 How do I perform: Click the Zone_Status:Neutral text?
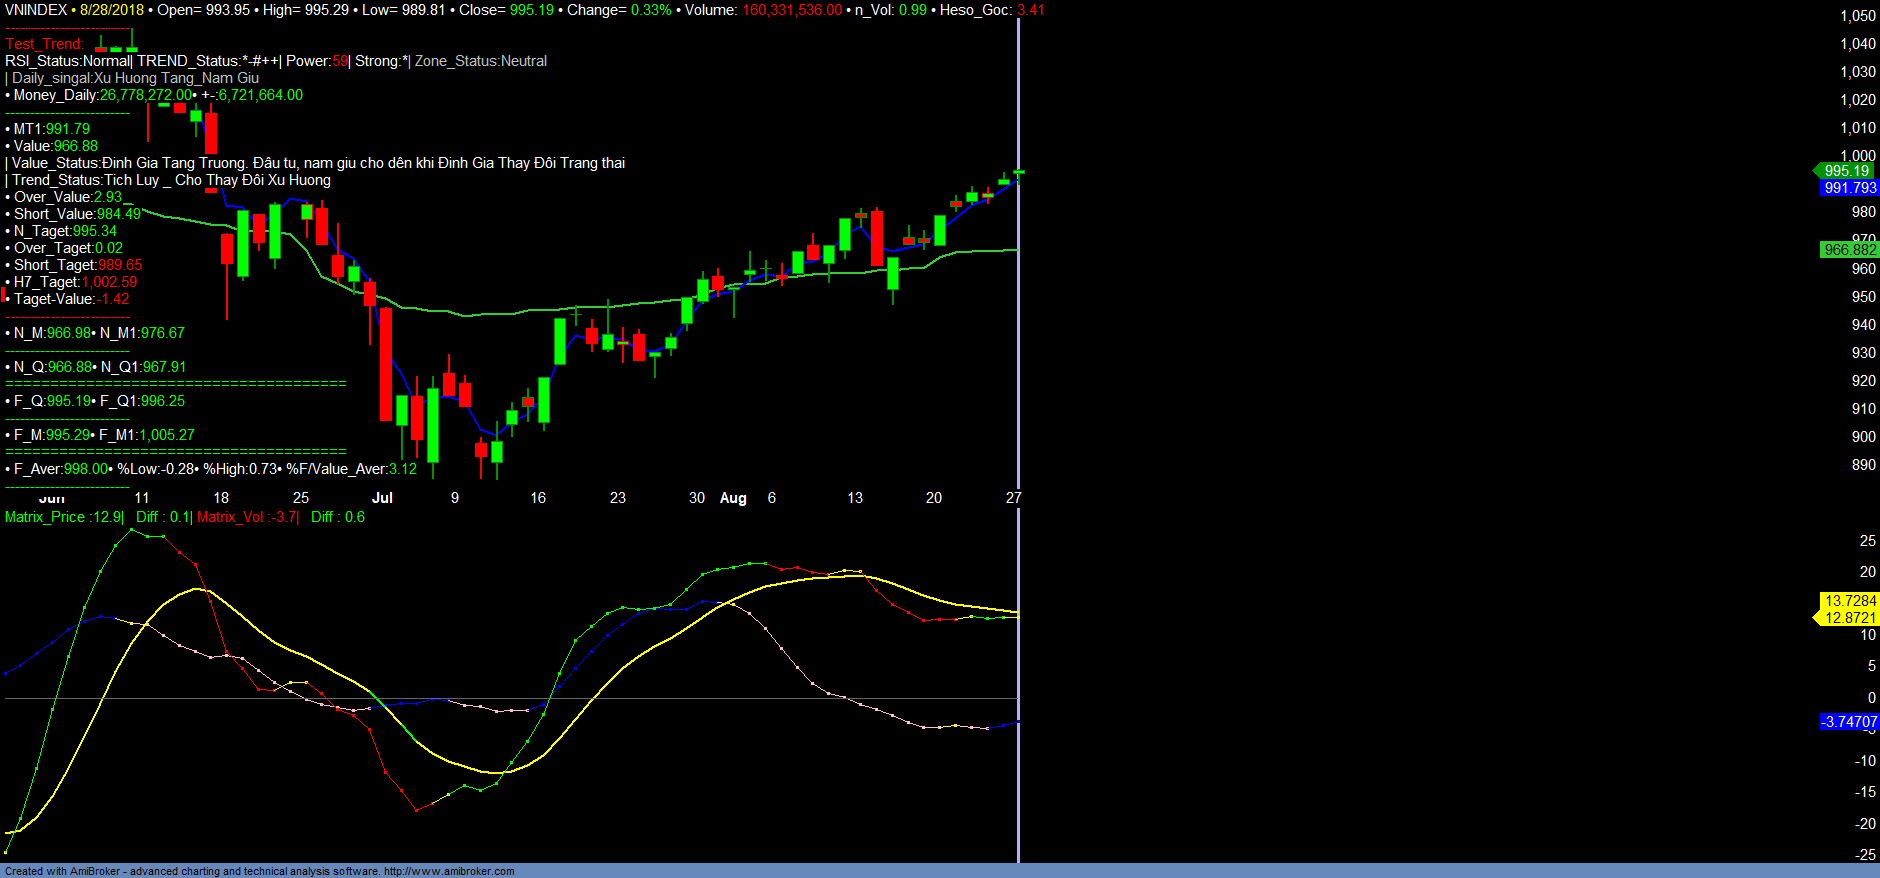pos(481,61)
